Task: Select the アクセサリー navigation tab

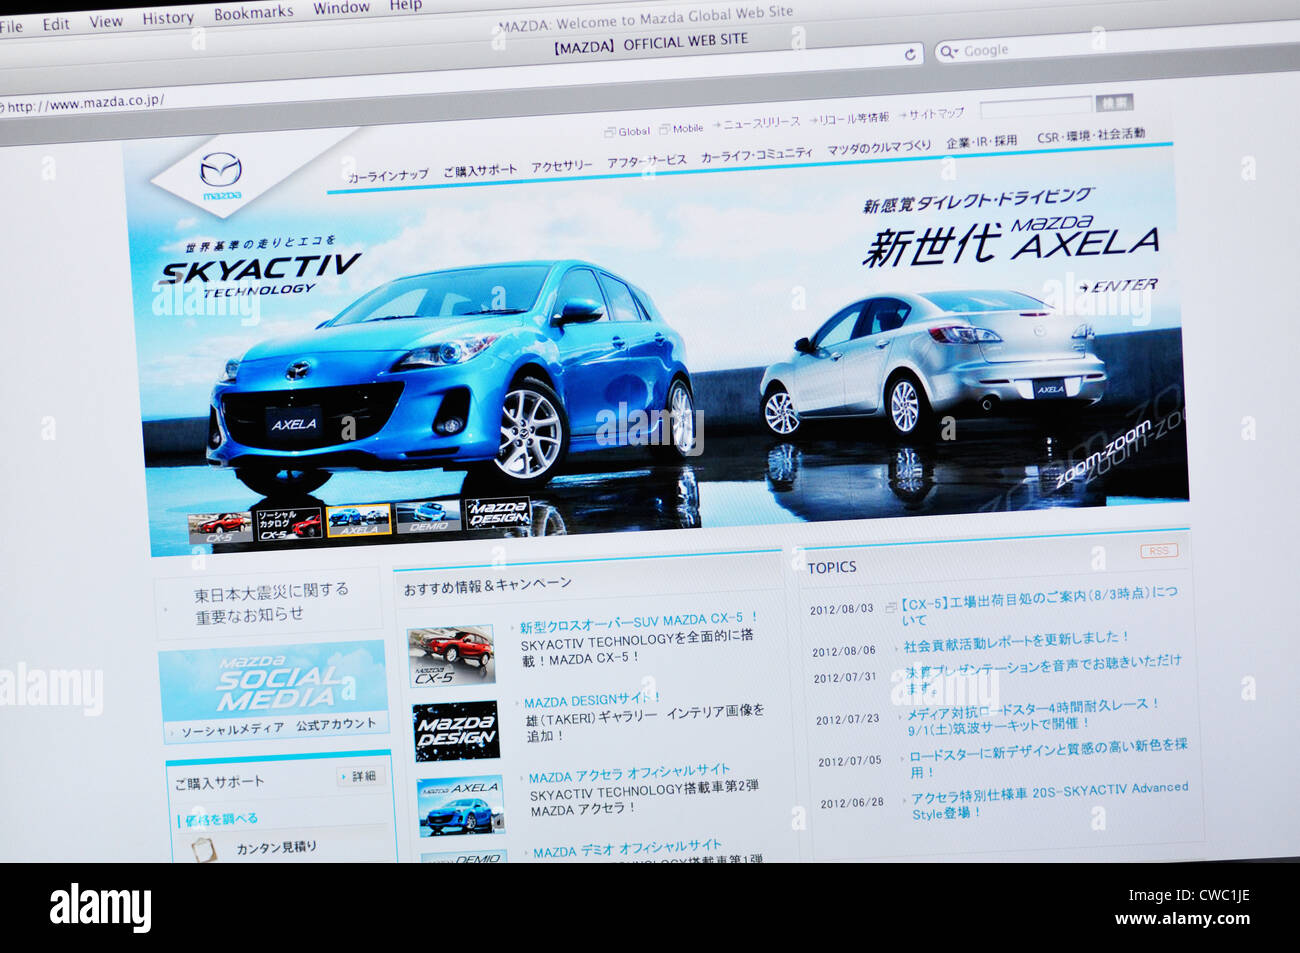Action: 562,165
